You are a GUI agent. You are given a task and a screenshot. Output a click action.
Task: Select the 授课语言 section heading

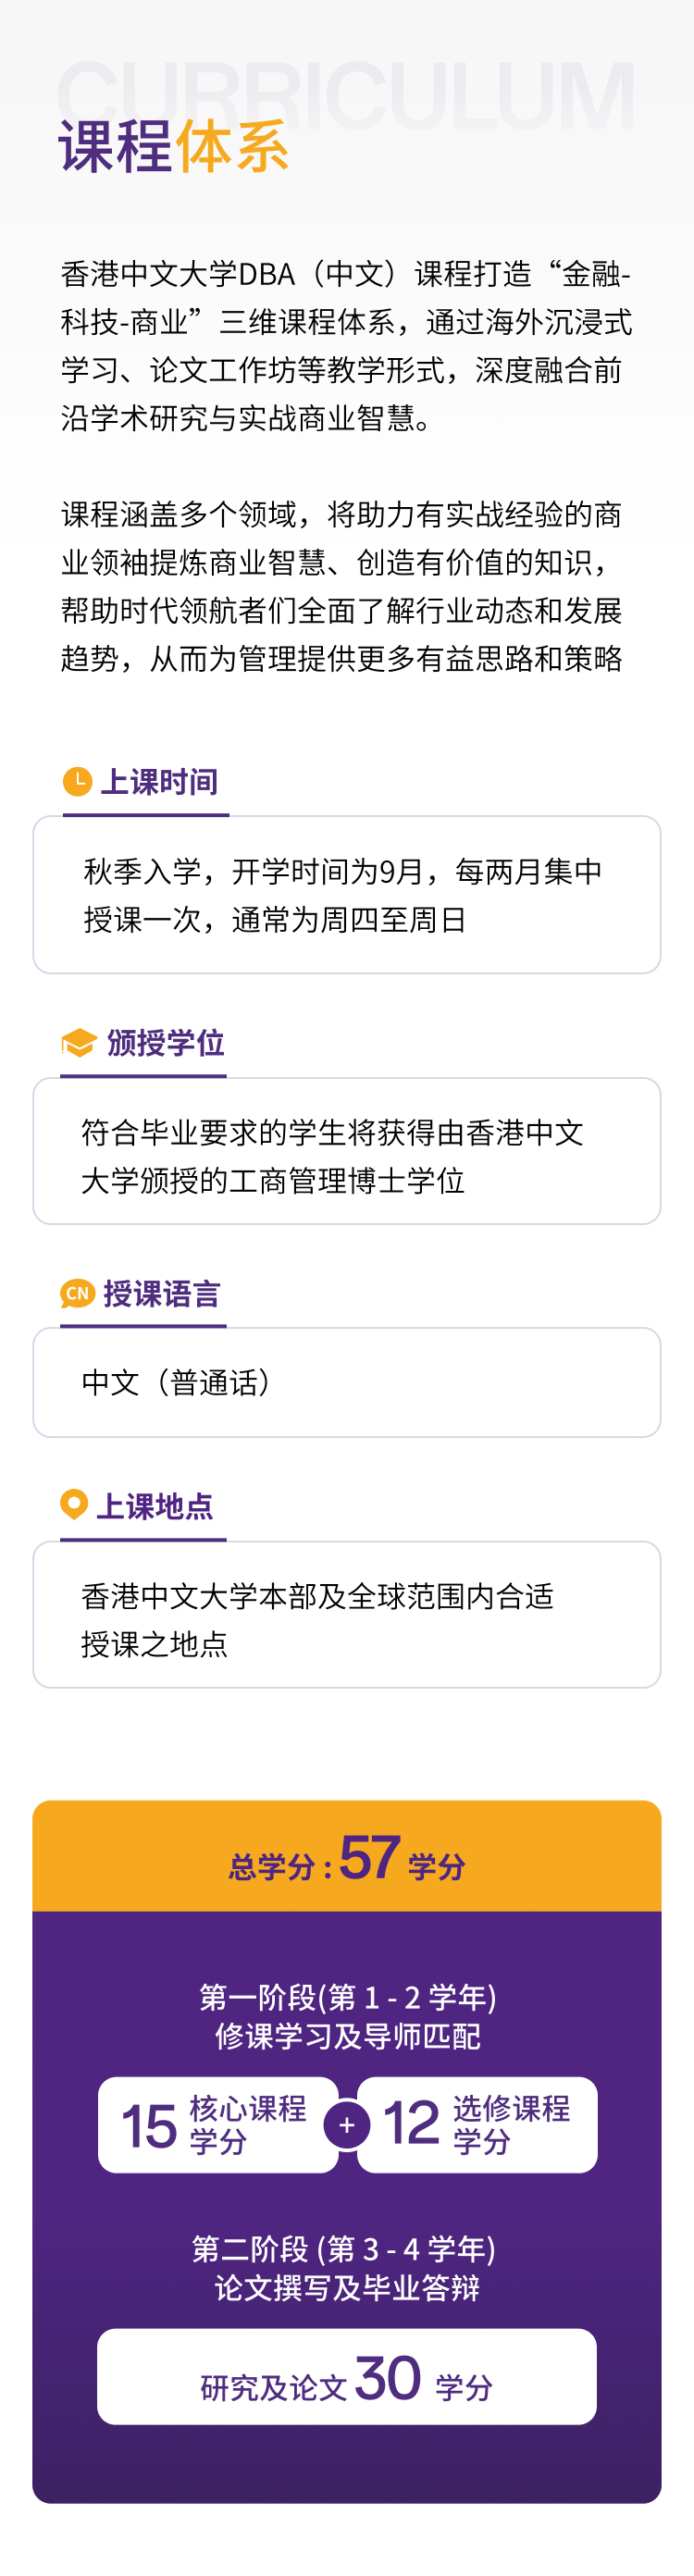[162, 1294]
